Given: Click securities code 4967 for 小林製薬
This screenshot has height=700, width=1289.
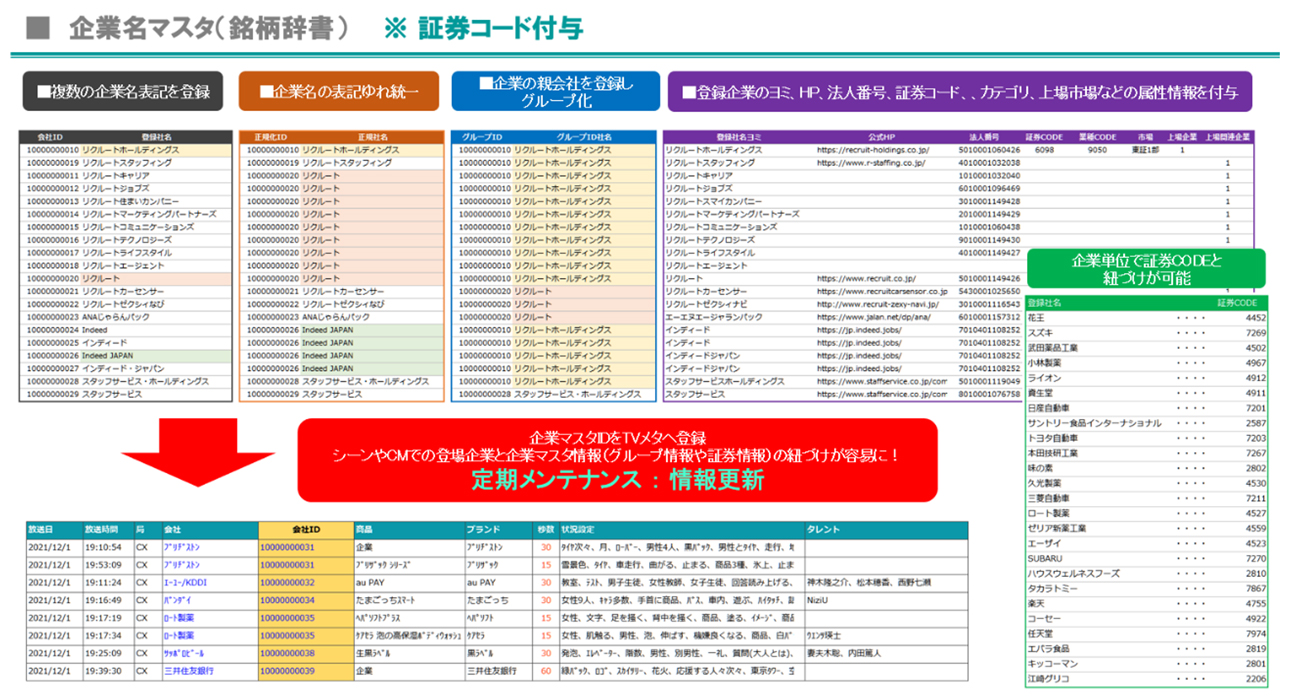Looking at the screenshot, I should coord(1255,363).
